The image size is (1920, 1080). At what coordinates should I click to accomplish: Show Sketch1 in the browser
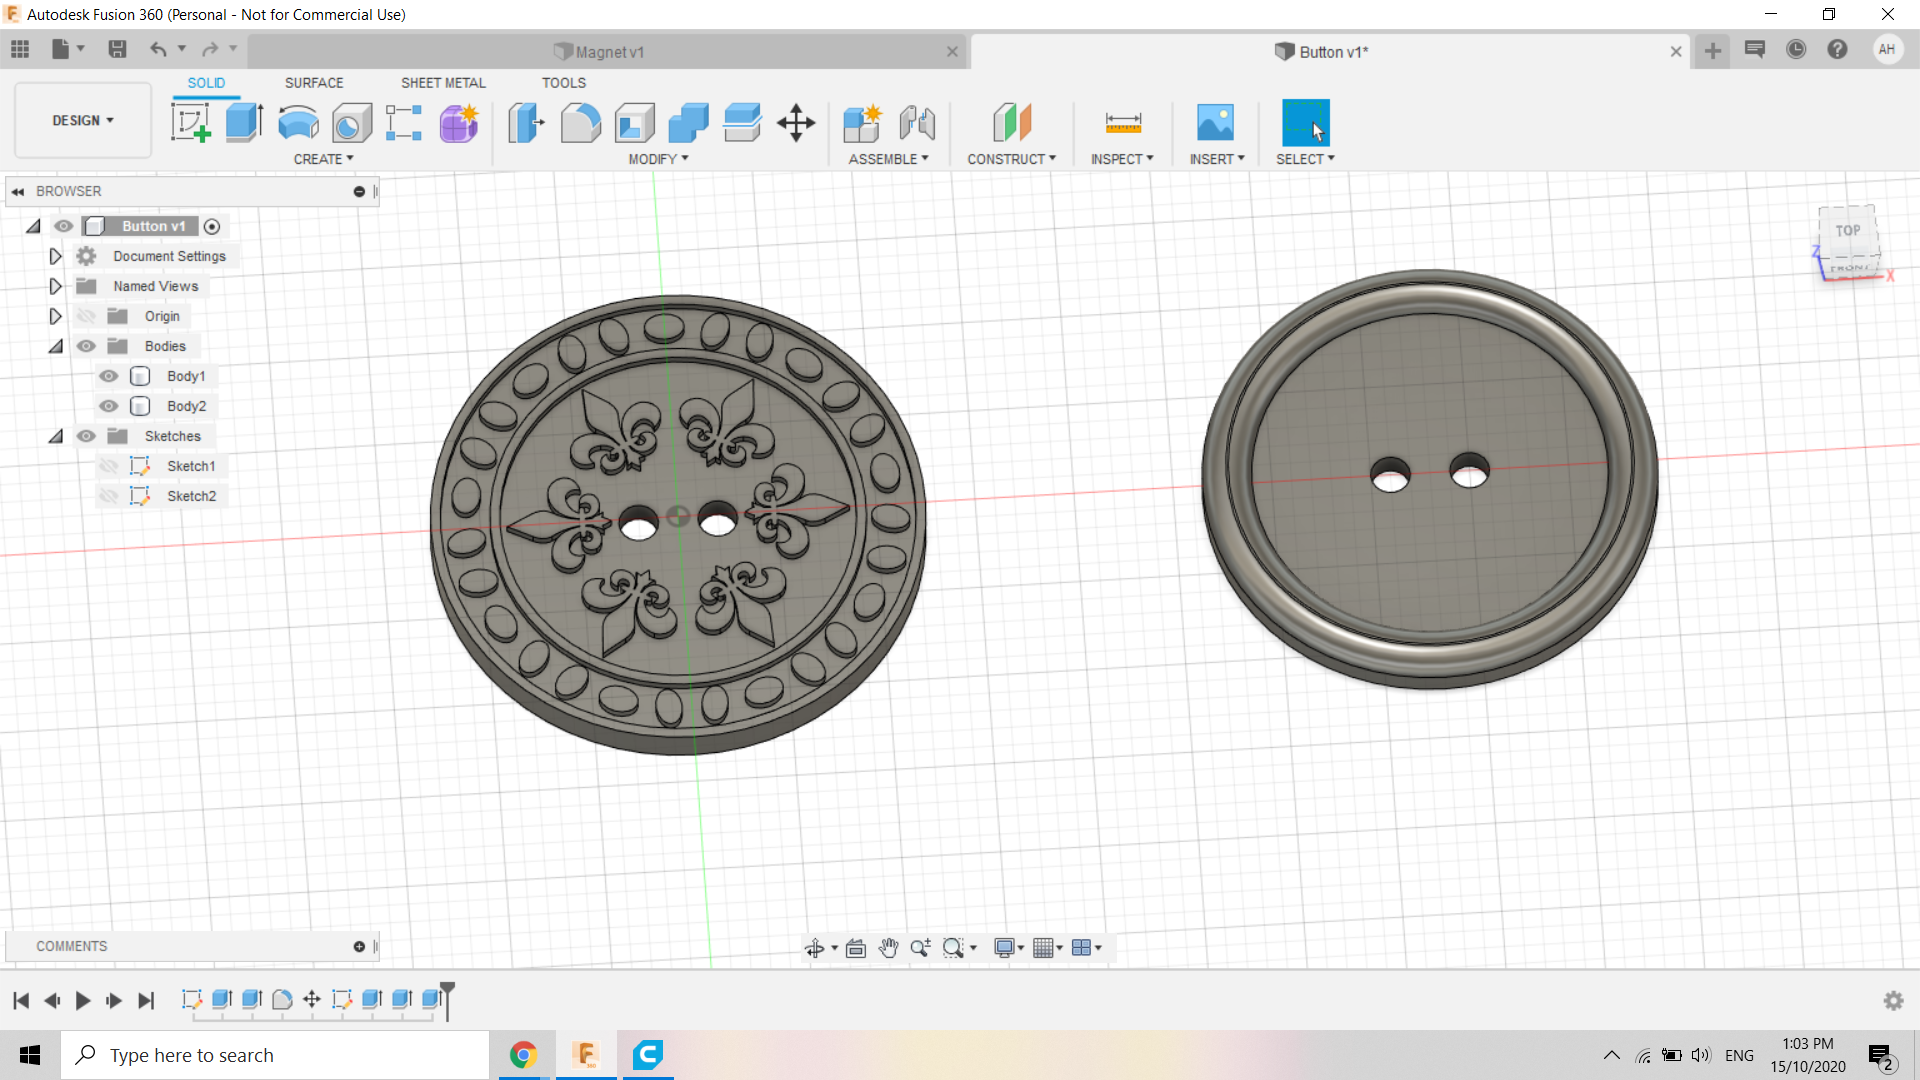(x=109, y=465)
